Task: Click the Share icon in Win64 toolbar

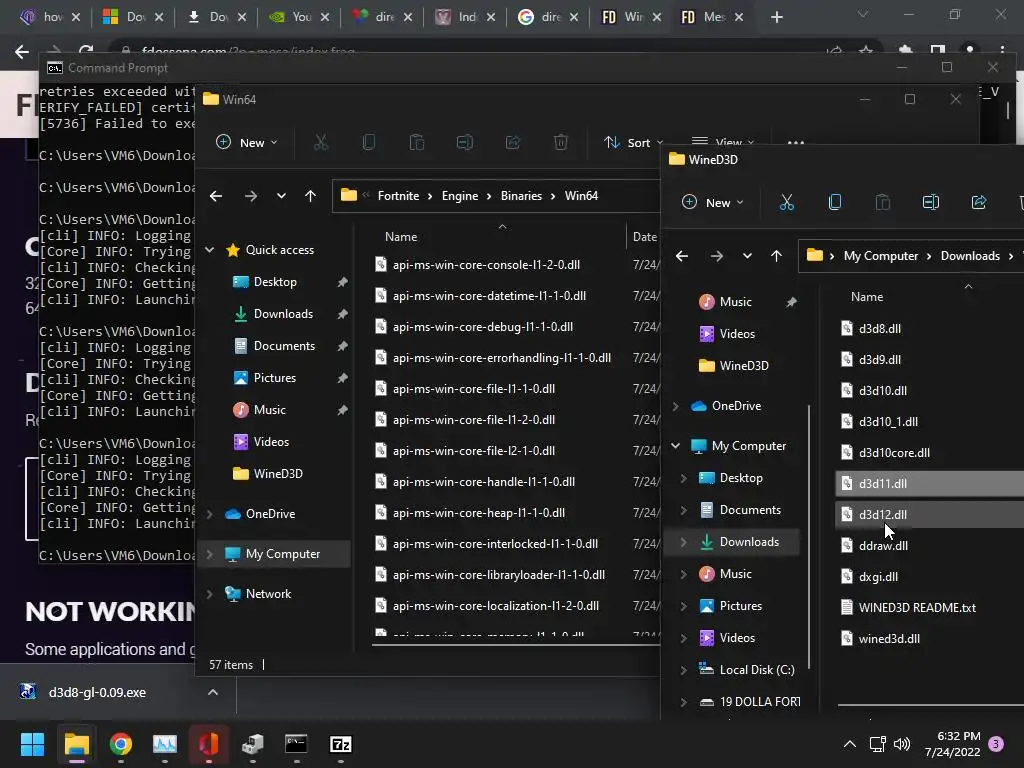Action: pos(513,142)
